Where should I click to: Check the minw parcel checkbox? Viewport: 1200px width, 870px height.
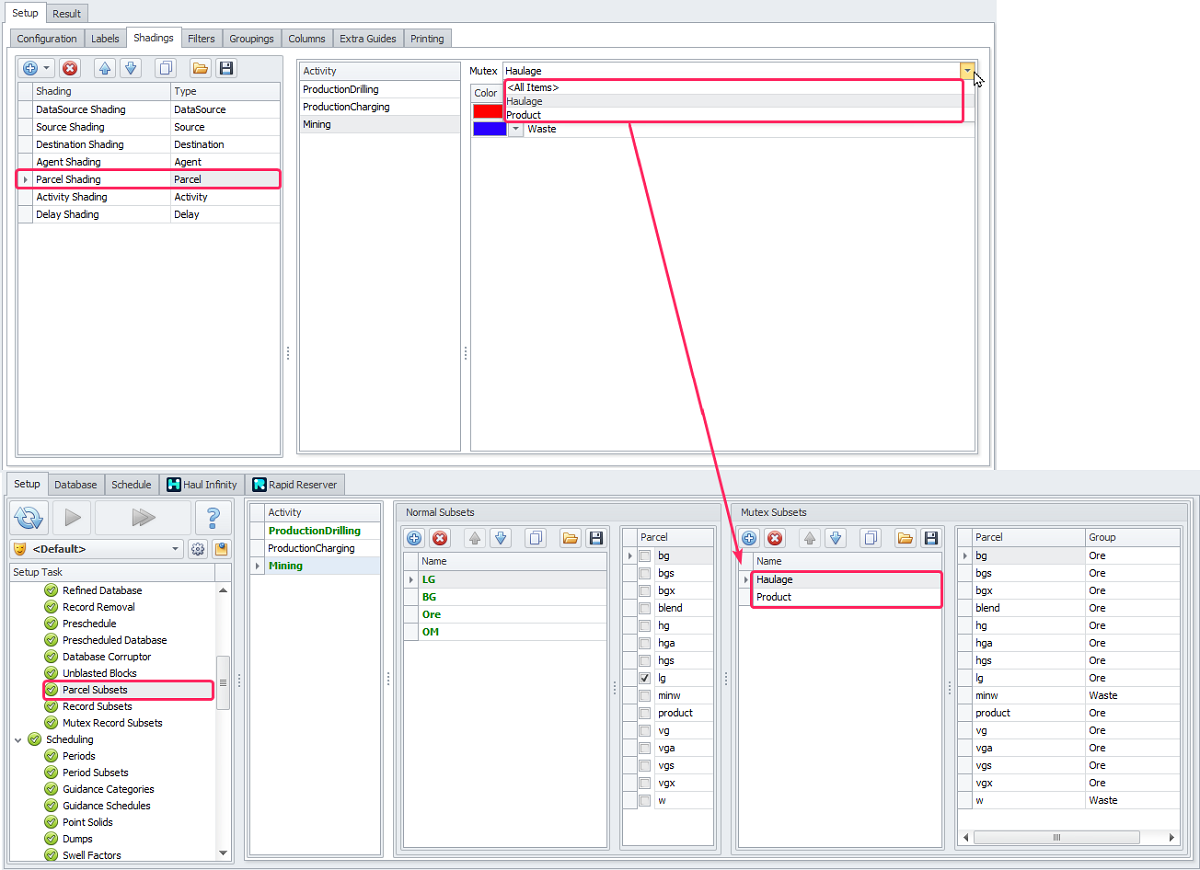pos(645,695)
